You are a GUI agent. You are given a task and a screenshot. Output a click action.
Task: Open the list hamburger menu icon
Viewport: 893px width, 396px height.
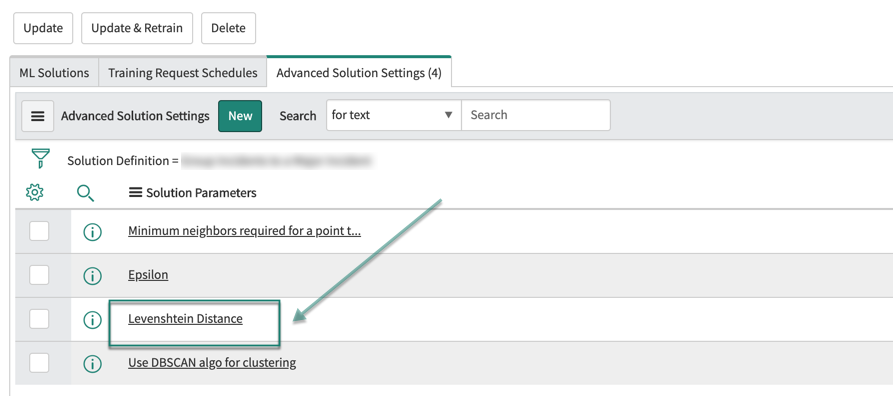[38, 116]
